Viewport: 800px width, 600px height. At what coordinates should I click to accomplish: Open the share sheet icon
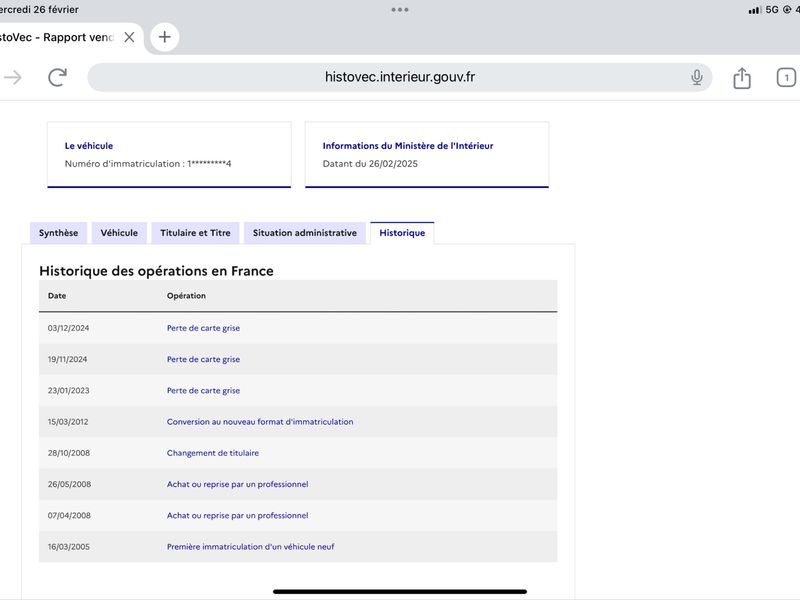[742, 78]
